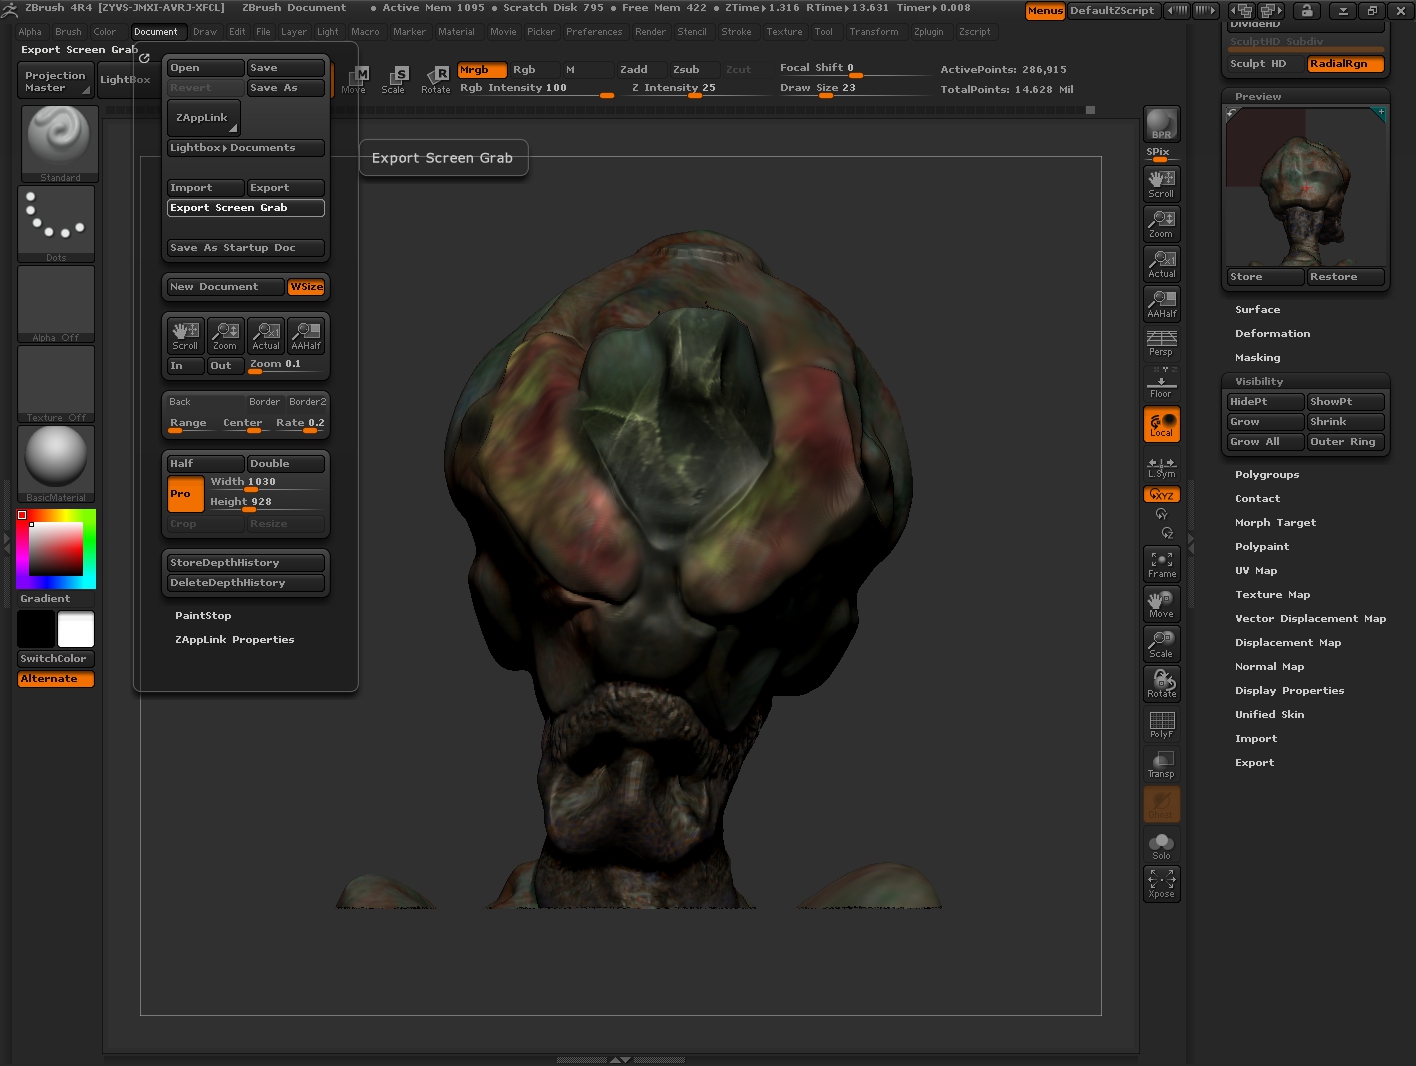Image resolution: width=1416 pixels, height=1066 pixels.
Task: Click the BPR render icon
Action: tap(1161, 124)
